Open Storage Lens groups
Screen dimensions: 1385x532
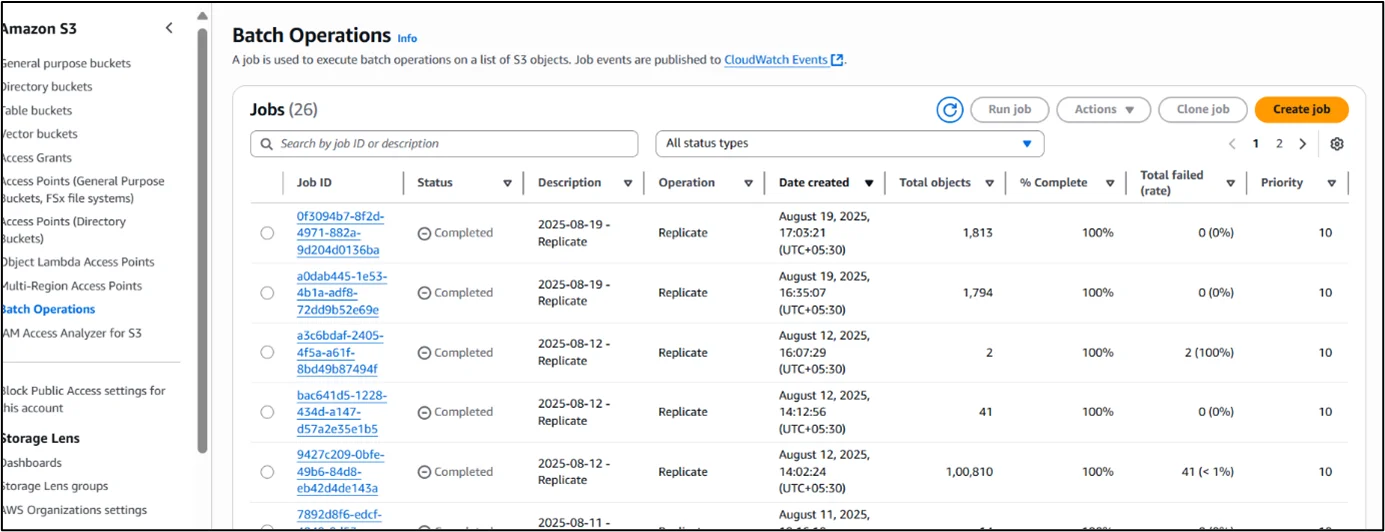coord(54,486)
